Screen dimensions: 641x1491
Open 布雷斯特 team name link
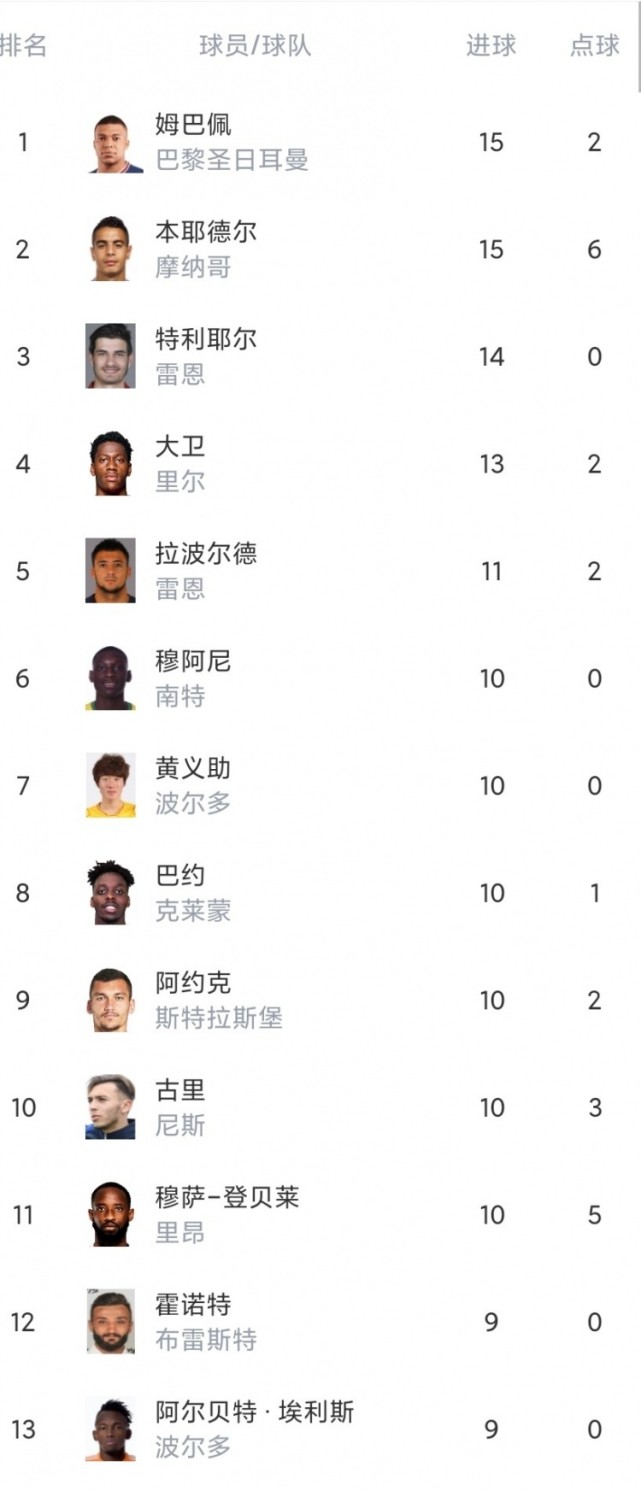(206, 1340)
